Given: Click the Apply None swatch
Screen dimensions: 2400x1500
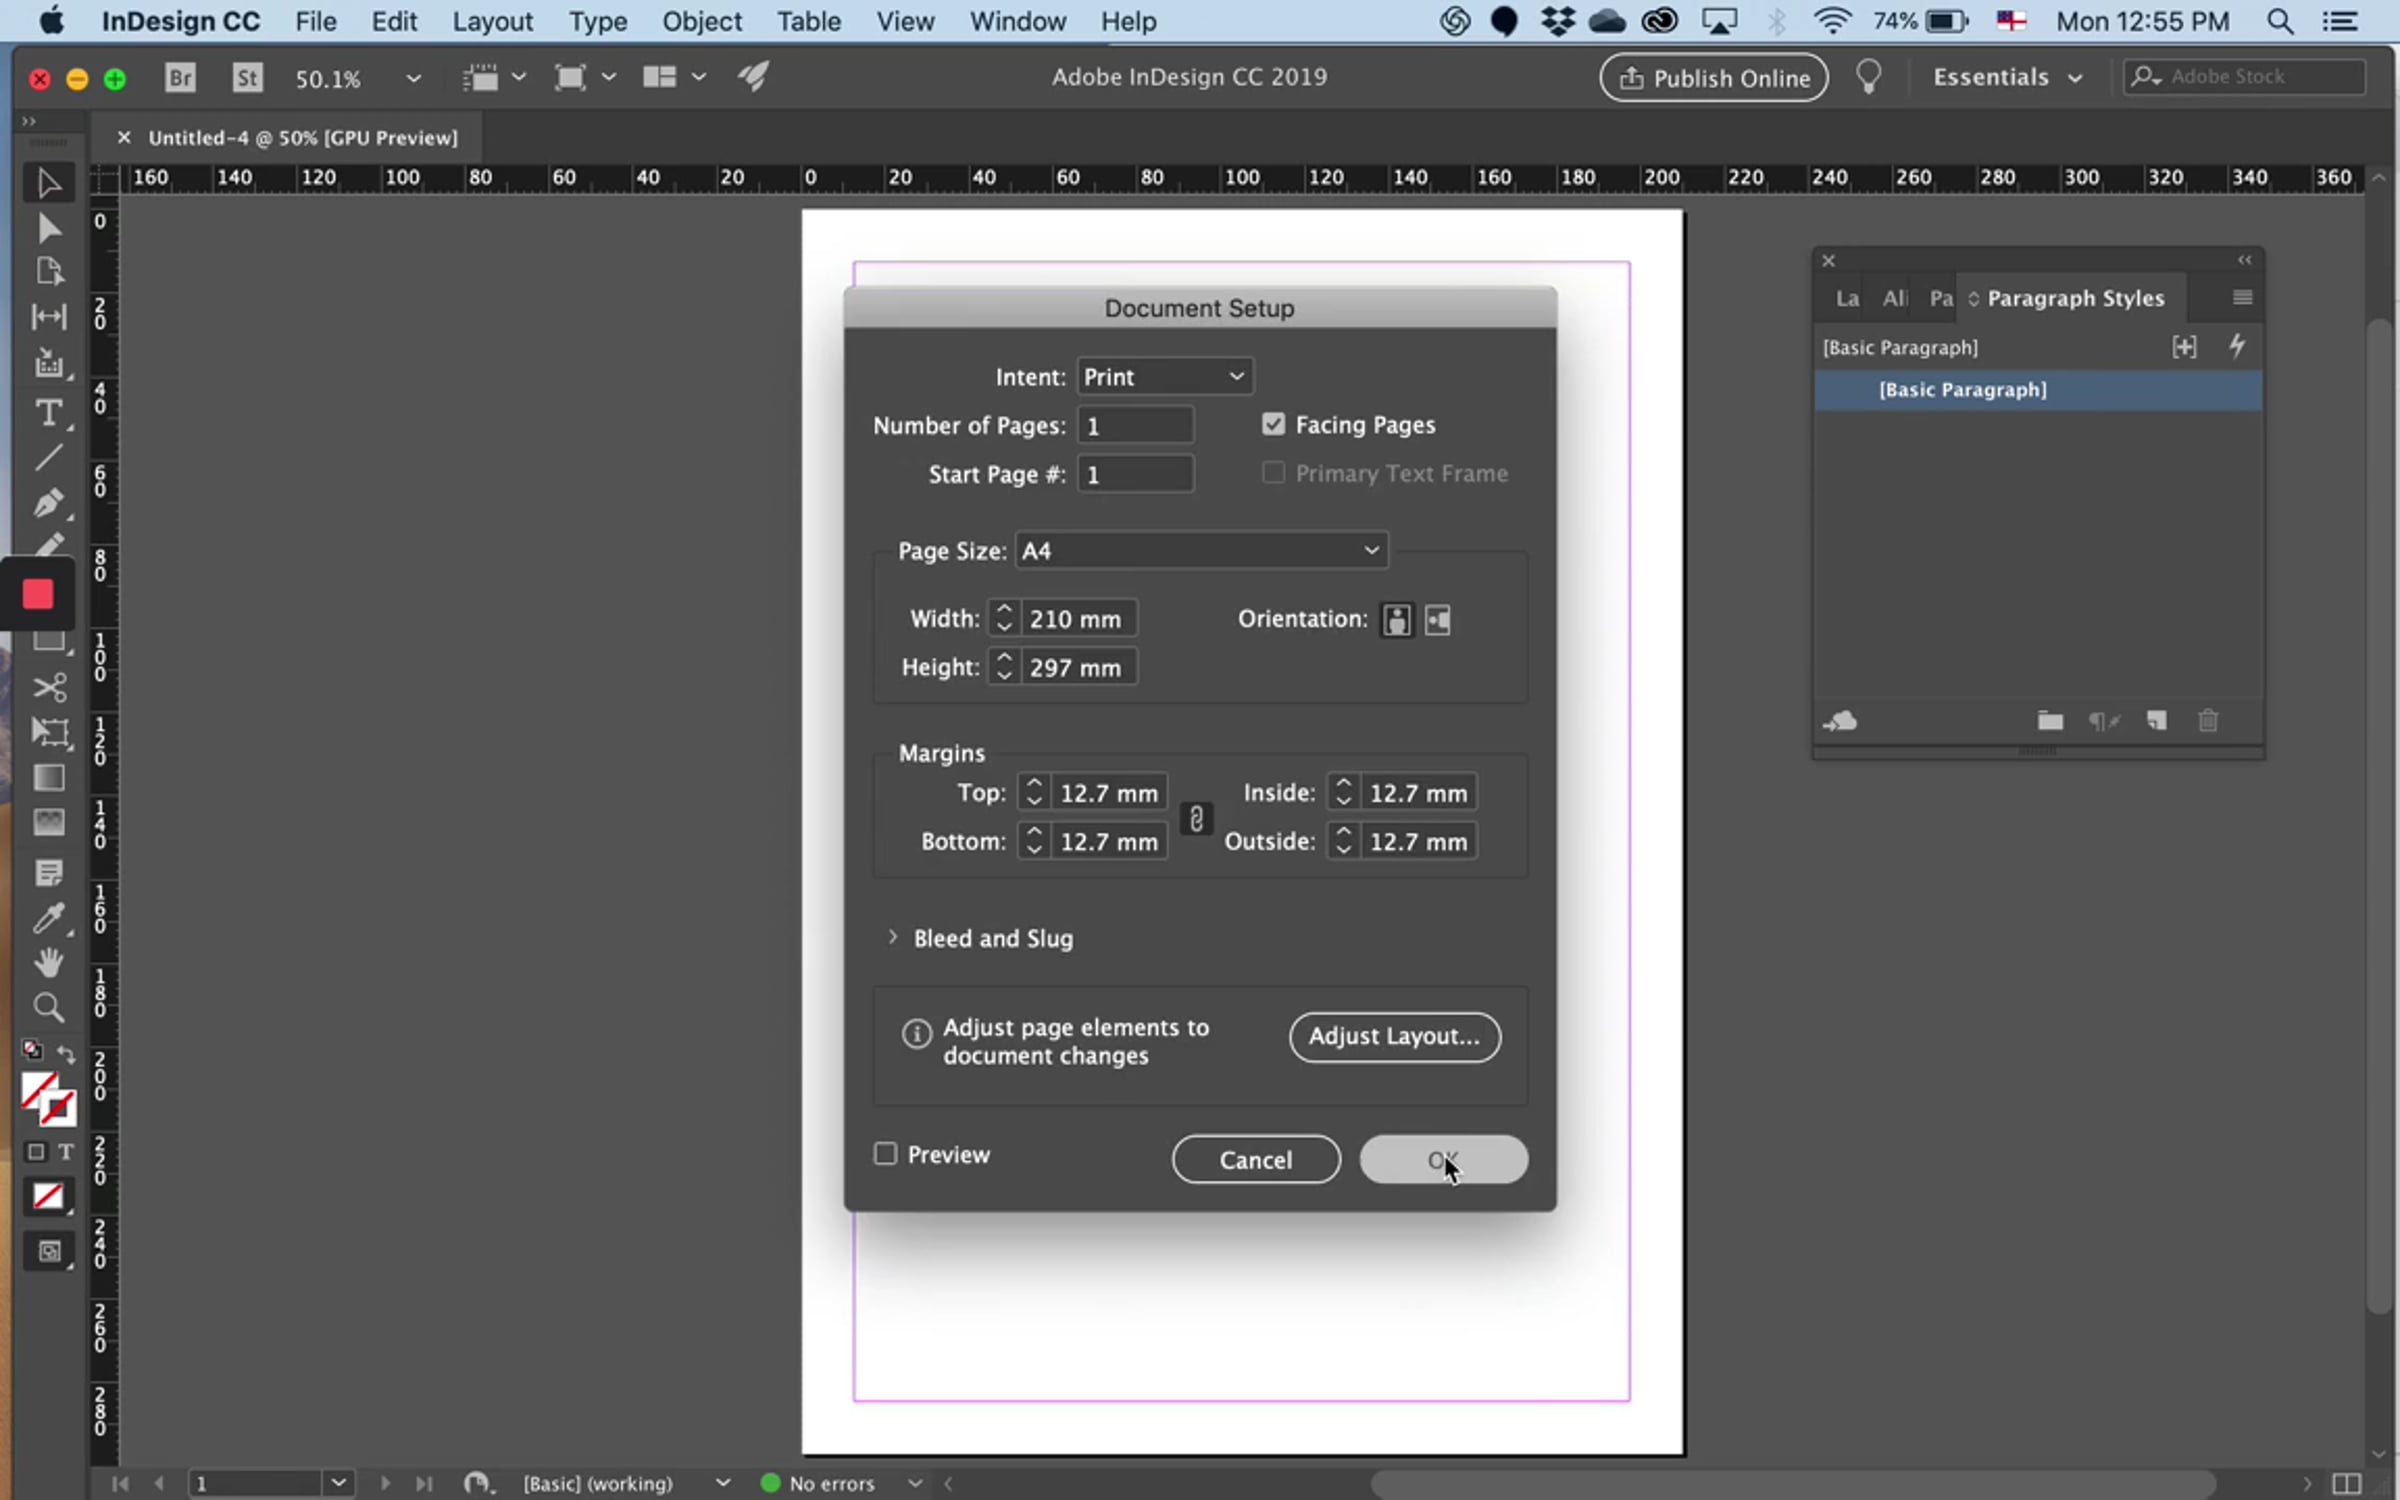Looking at the screenshot, I should click(48, 1196).
